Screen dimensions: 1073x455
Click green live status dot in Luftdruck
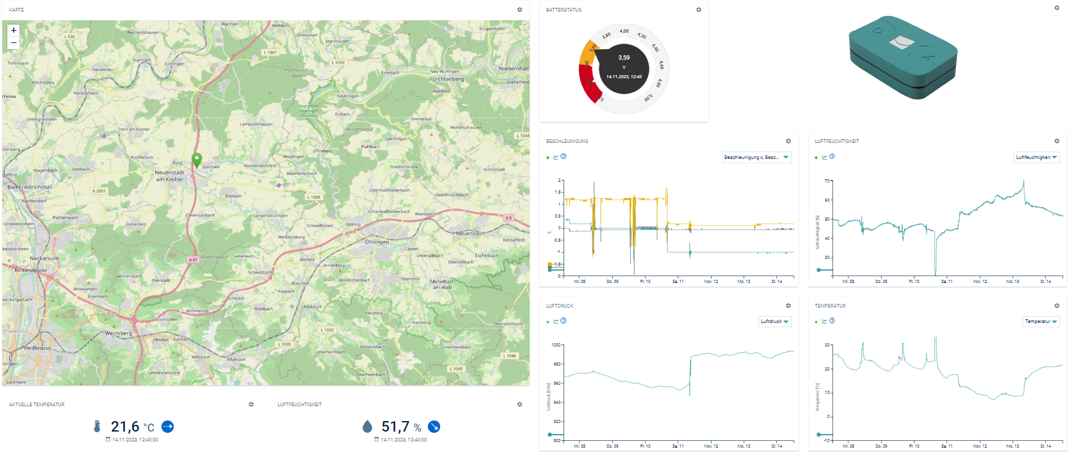548,321
